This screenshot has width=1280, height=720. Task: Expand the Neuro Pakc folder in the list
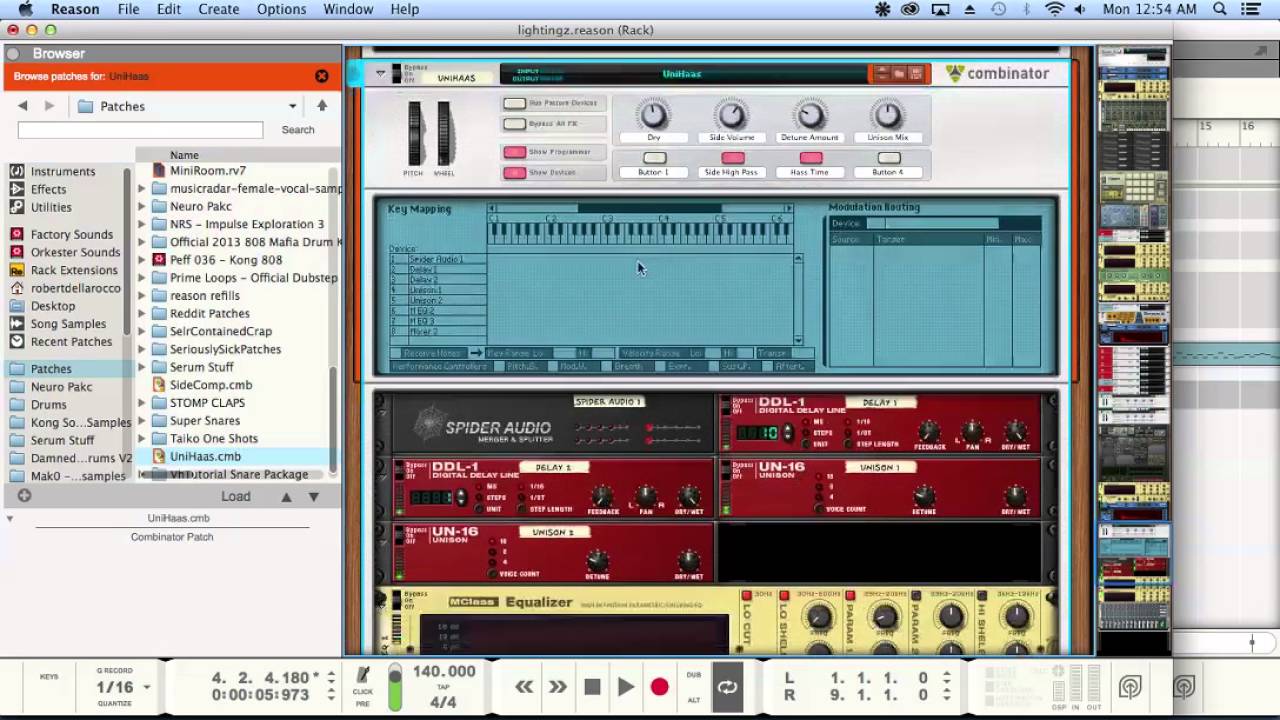pyautogui.click(x=142, y=207)
